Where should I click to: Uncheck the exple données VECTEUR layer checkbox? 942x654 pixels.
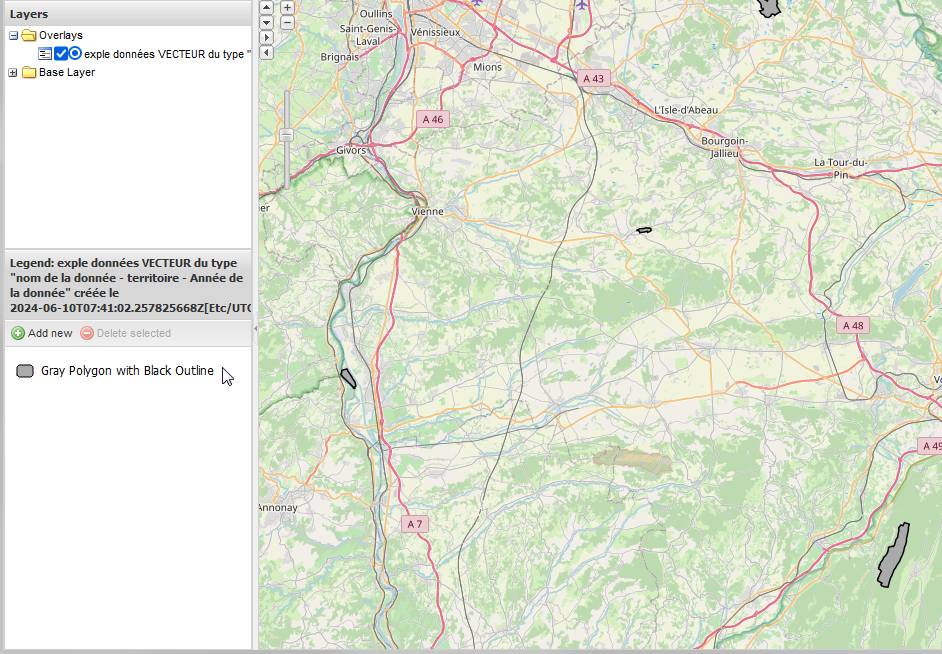pyautogui.click(x=61, y=54)
